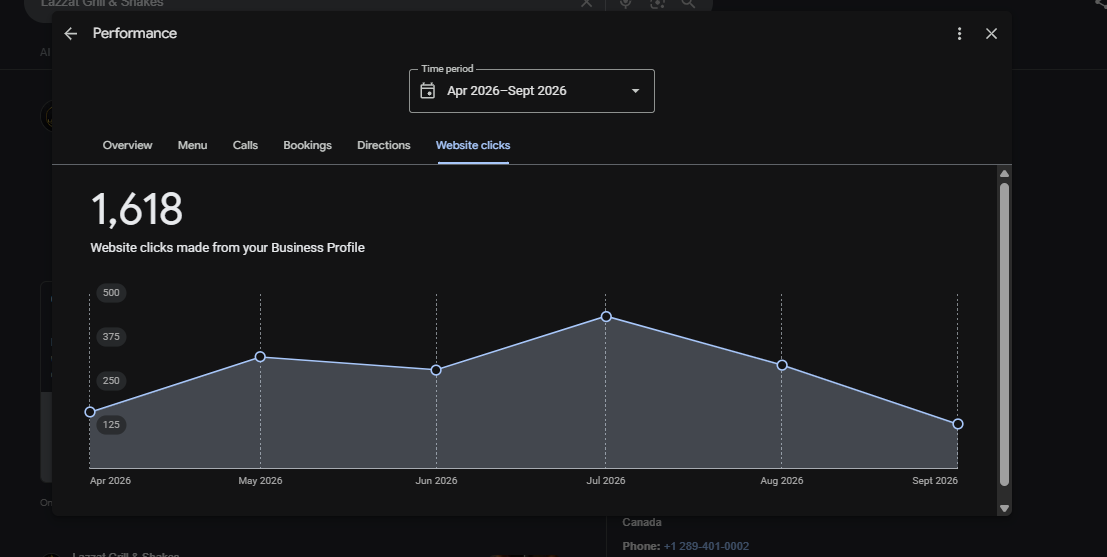Click the search magnifier icon in background search bar

pos(688,4)
